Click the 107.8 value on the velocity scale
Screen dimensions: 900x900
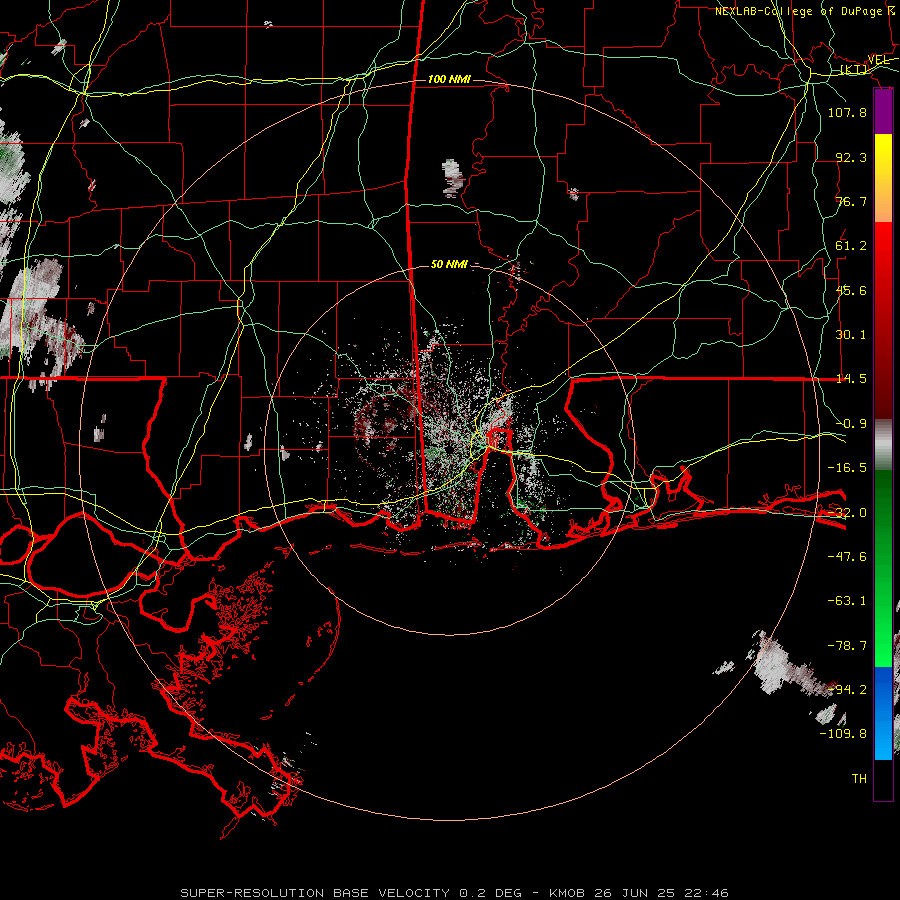[x=847, y=112]
